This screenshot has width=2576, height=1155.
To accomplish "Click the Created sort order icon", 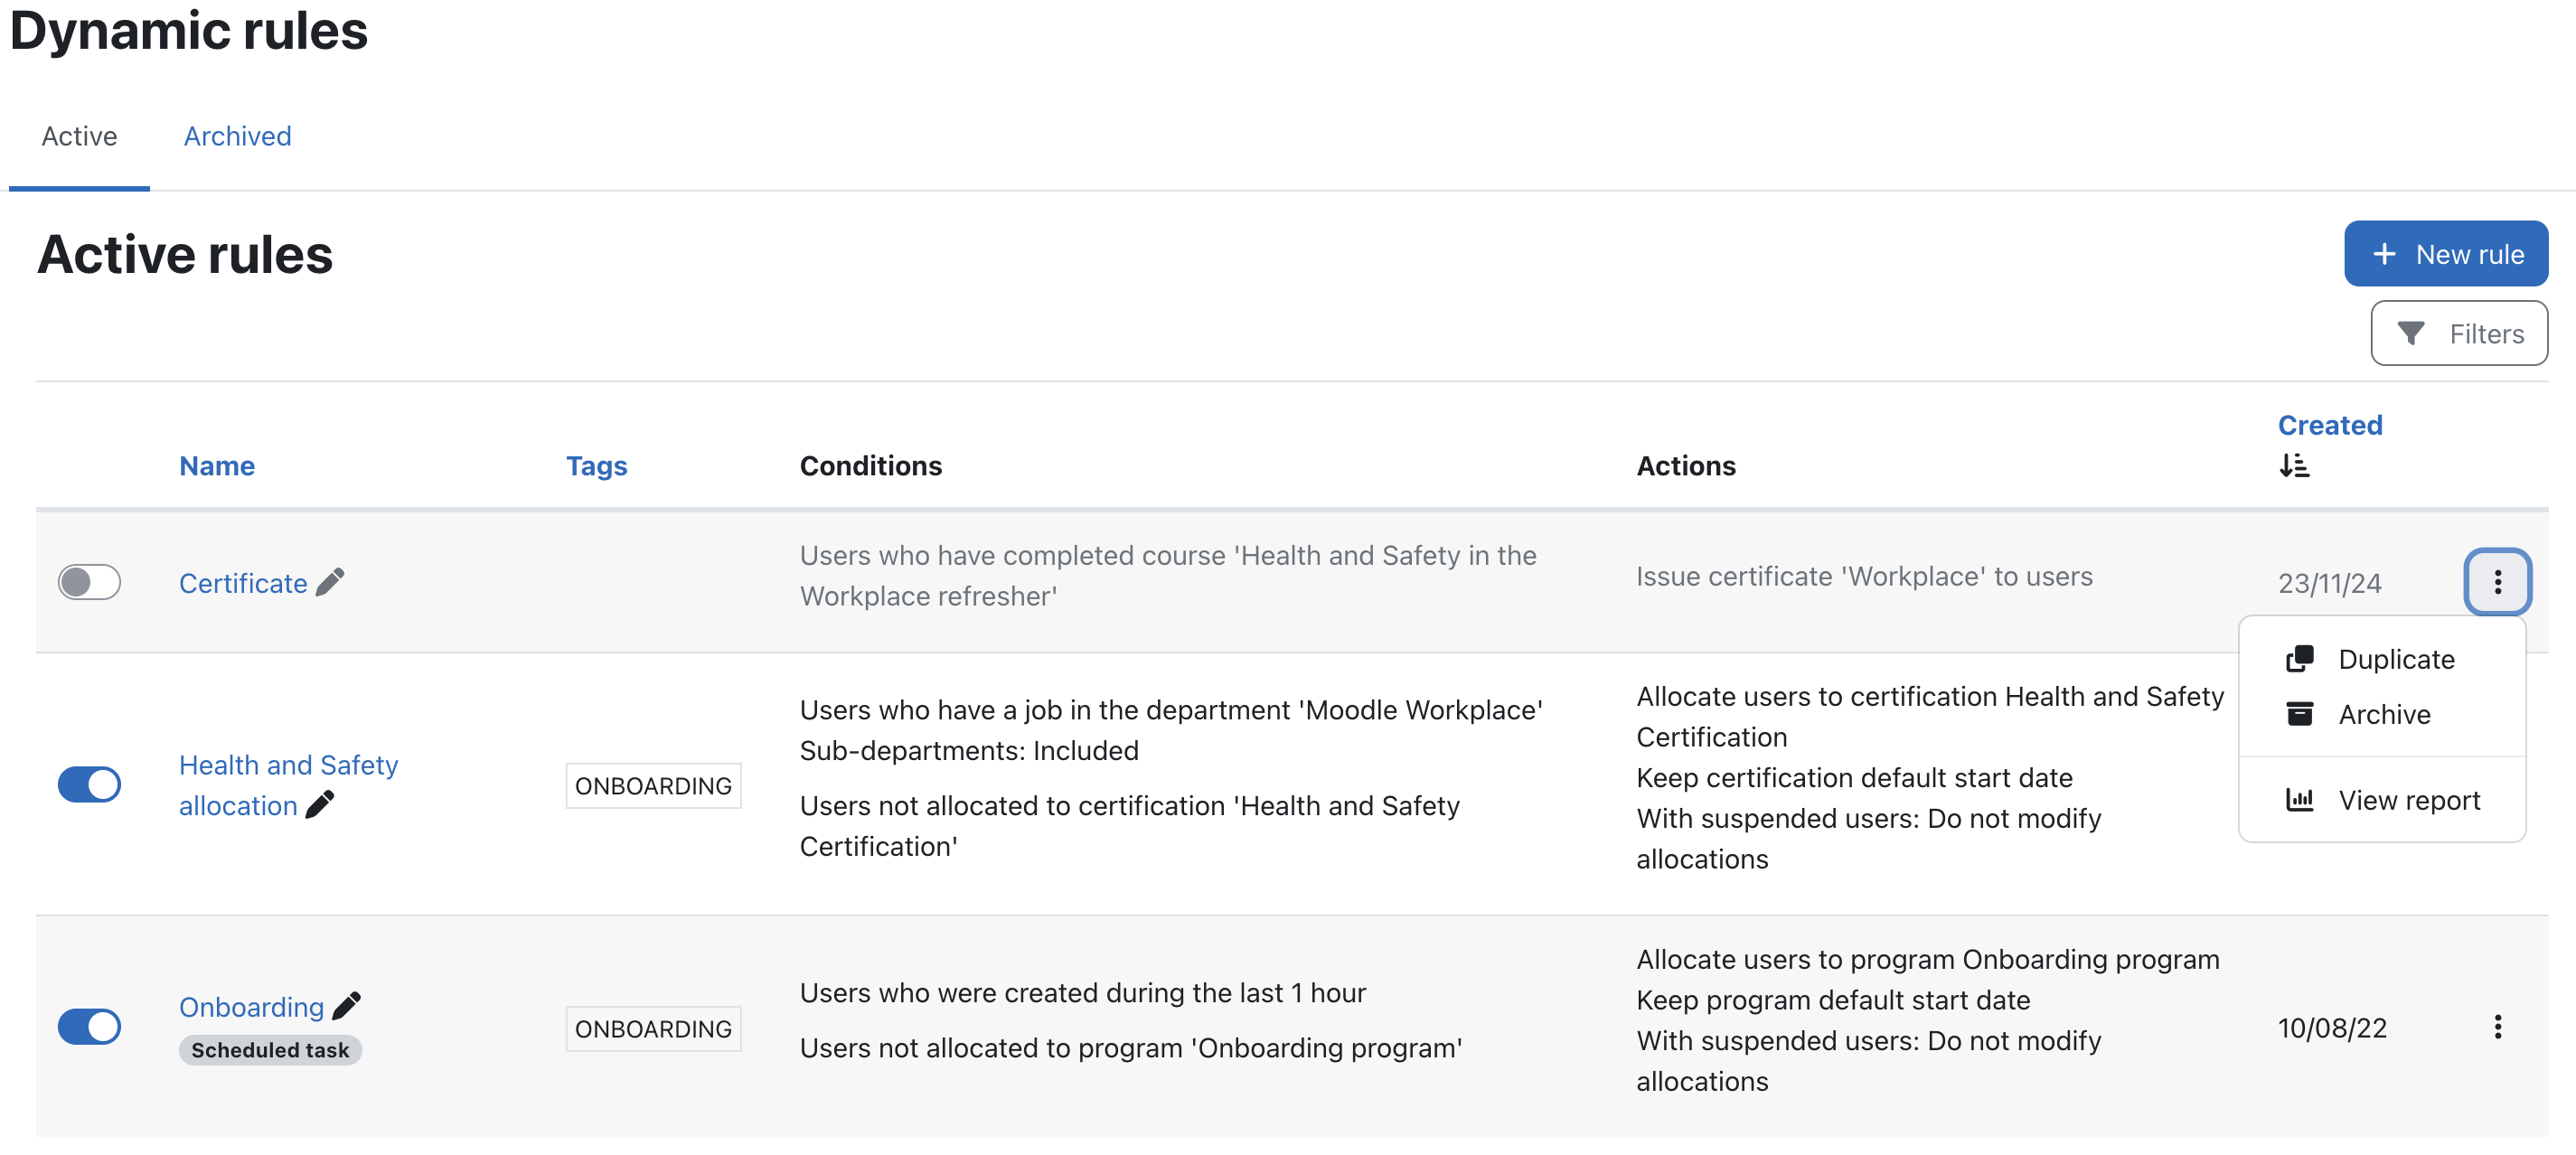I will point(2294,466).
